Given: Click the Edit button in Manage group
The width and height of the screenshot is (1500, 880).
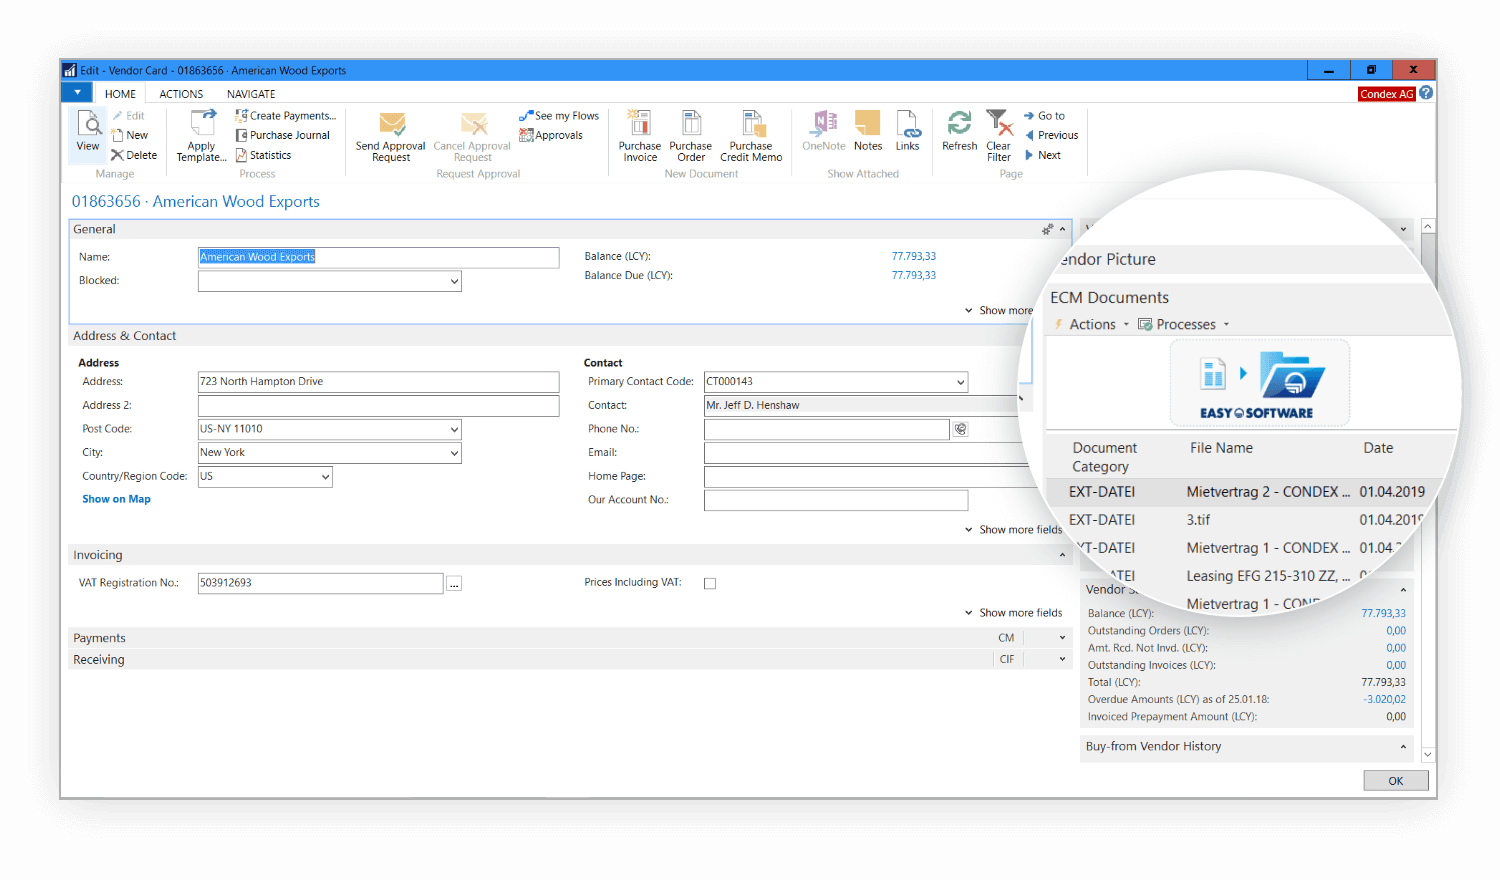Looking at the screenshot, I should [x=129, y=116].
